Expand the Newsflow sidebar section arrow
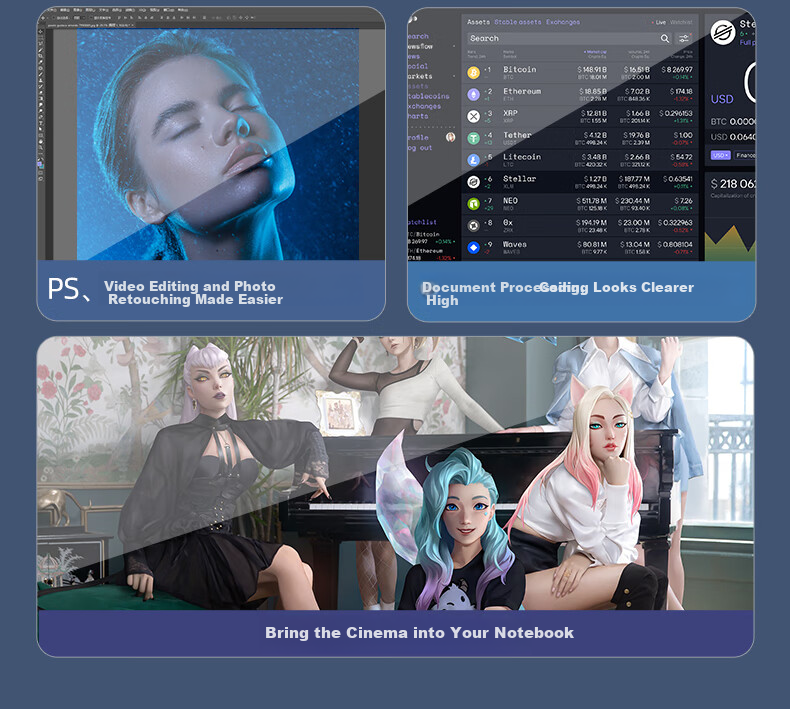 point(454,46)
